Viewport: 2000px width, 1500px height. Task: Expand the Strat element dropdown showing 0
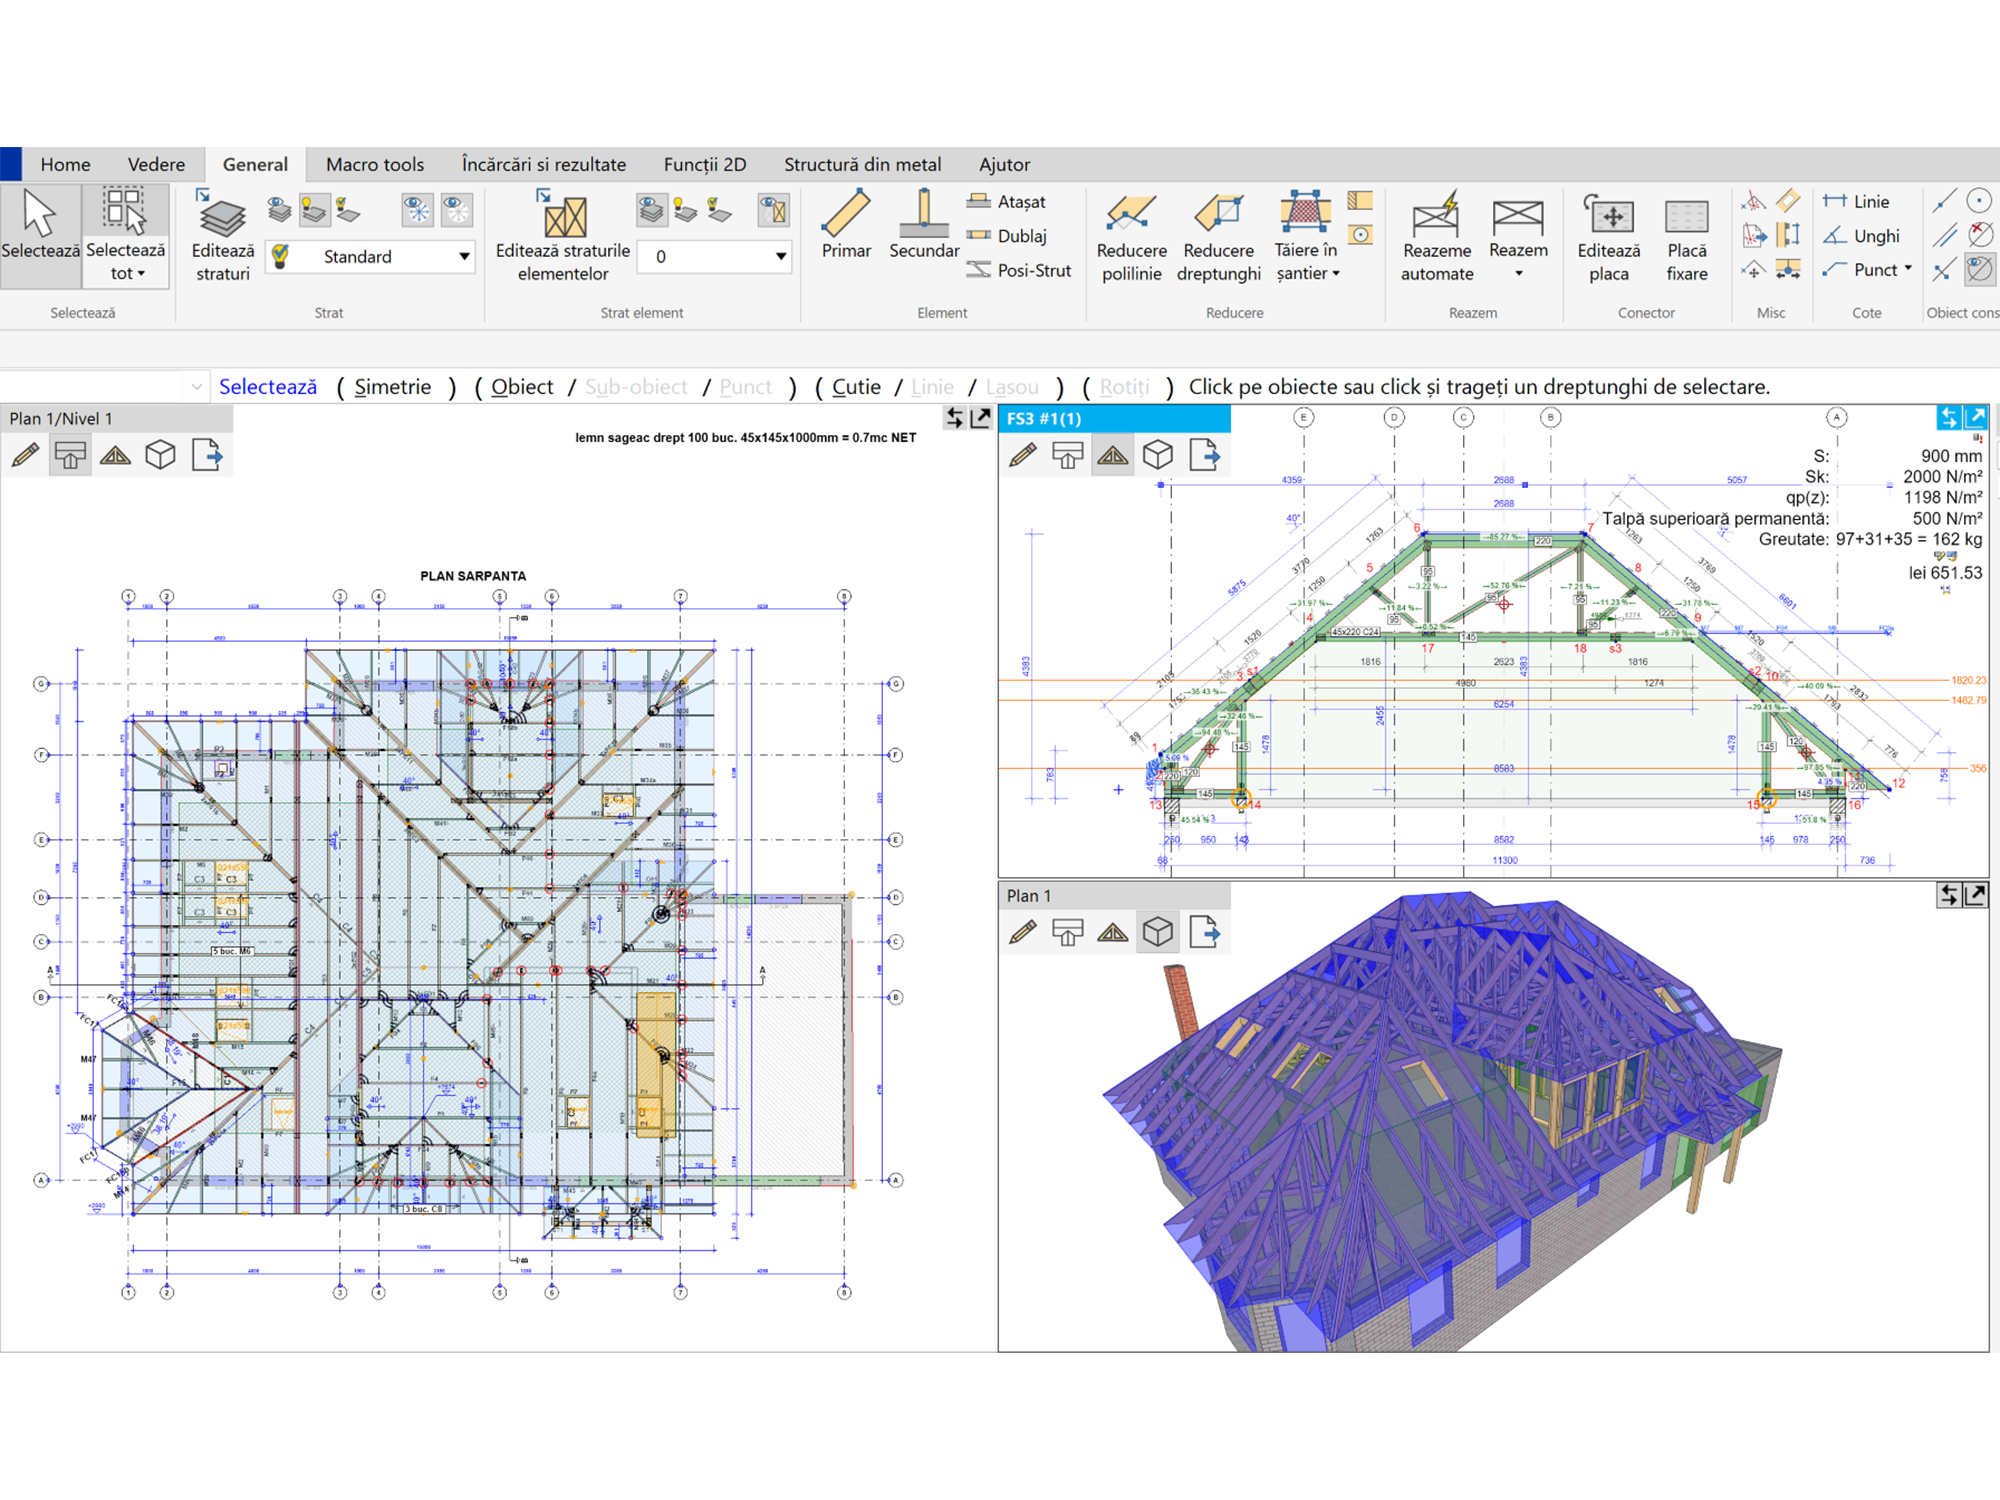[780, 257]
